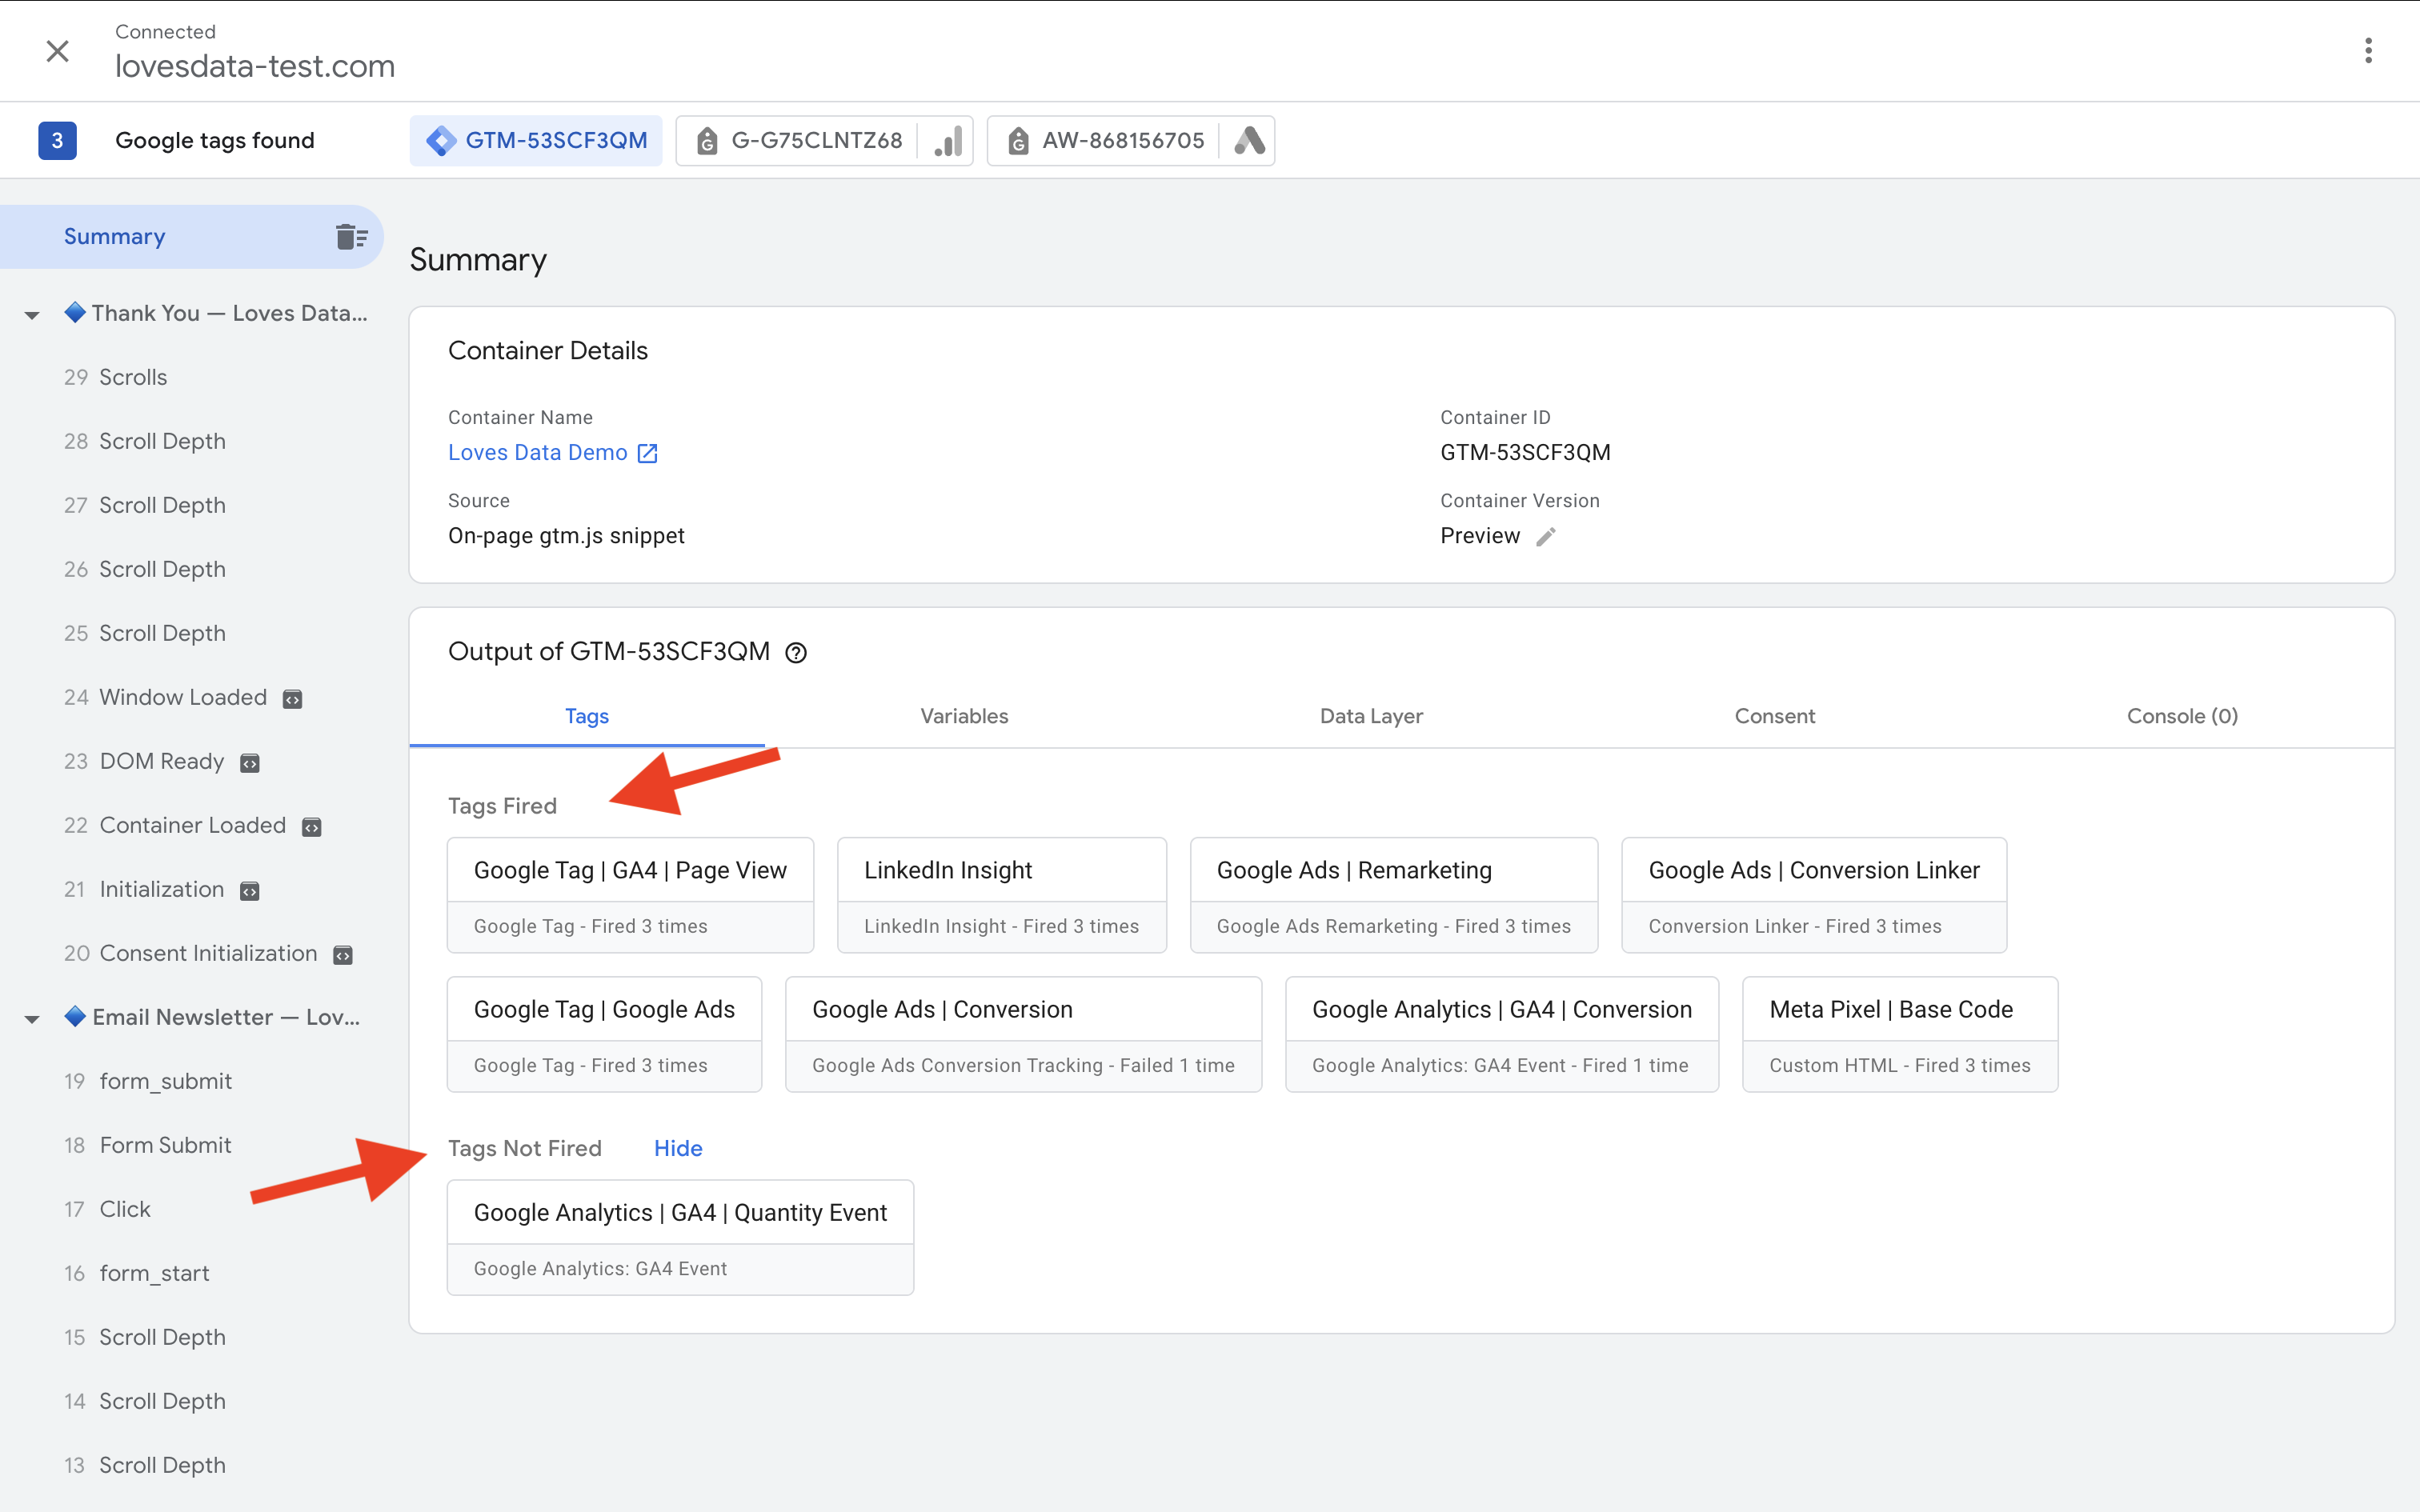This screenshot has width=2420, height=1512.
Task: Open the Data Layer tab
Action: pyautogui.click(x=1371, y=716)
